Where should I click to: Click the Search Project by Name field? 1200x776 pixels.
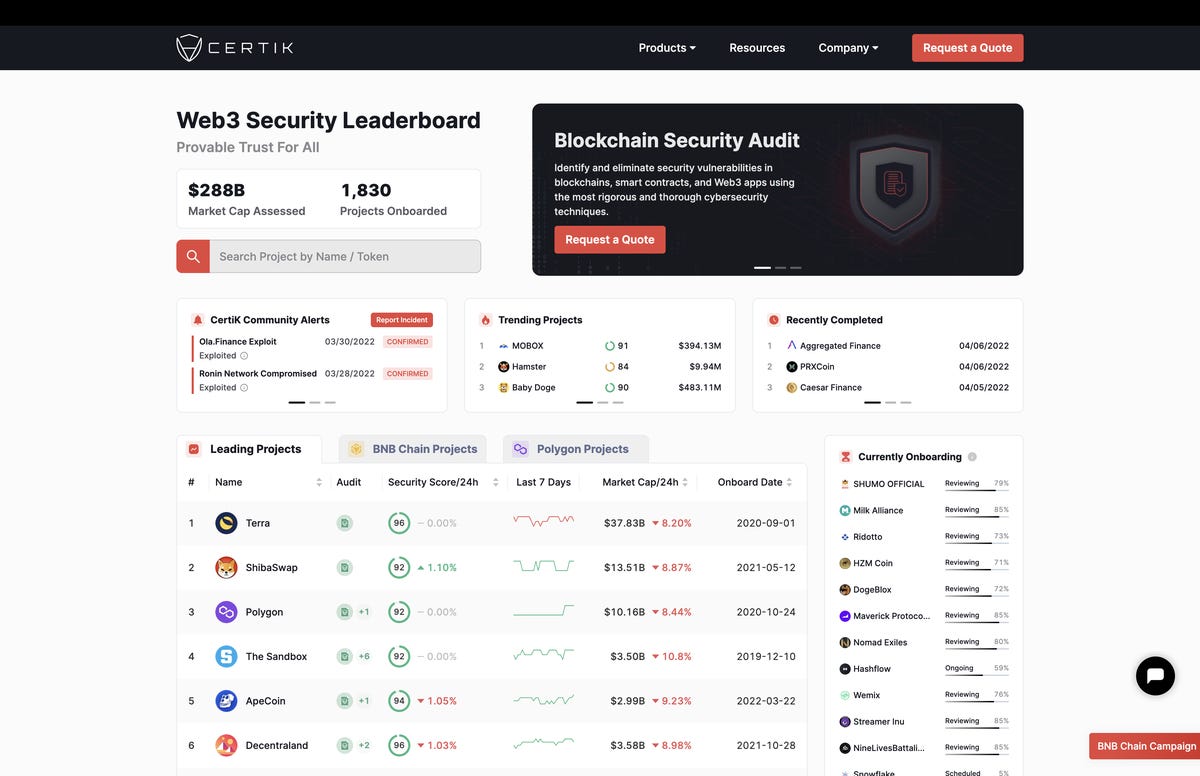pos(345,256)
